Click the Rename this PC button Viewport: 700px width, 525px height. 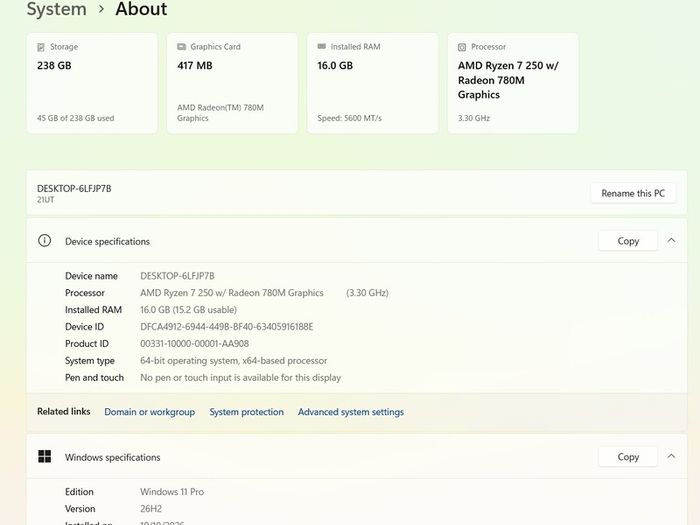[x=633, y=193]
